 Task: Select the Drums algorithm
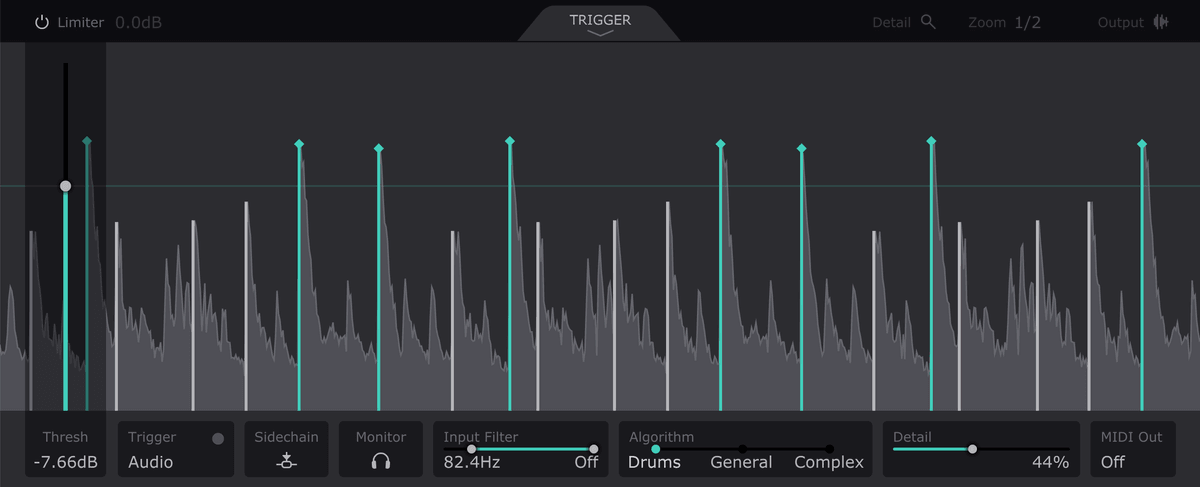pyautogui.click(x=654, y=462)
